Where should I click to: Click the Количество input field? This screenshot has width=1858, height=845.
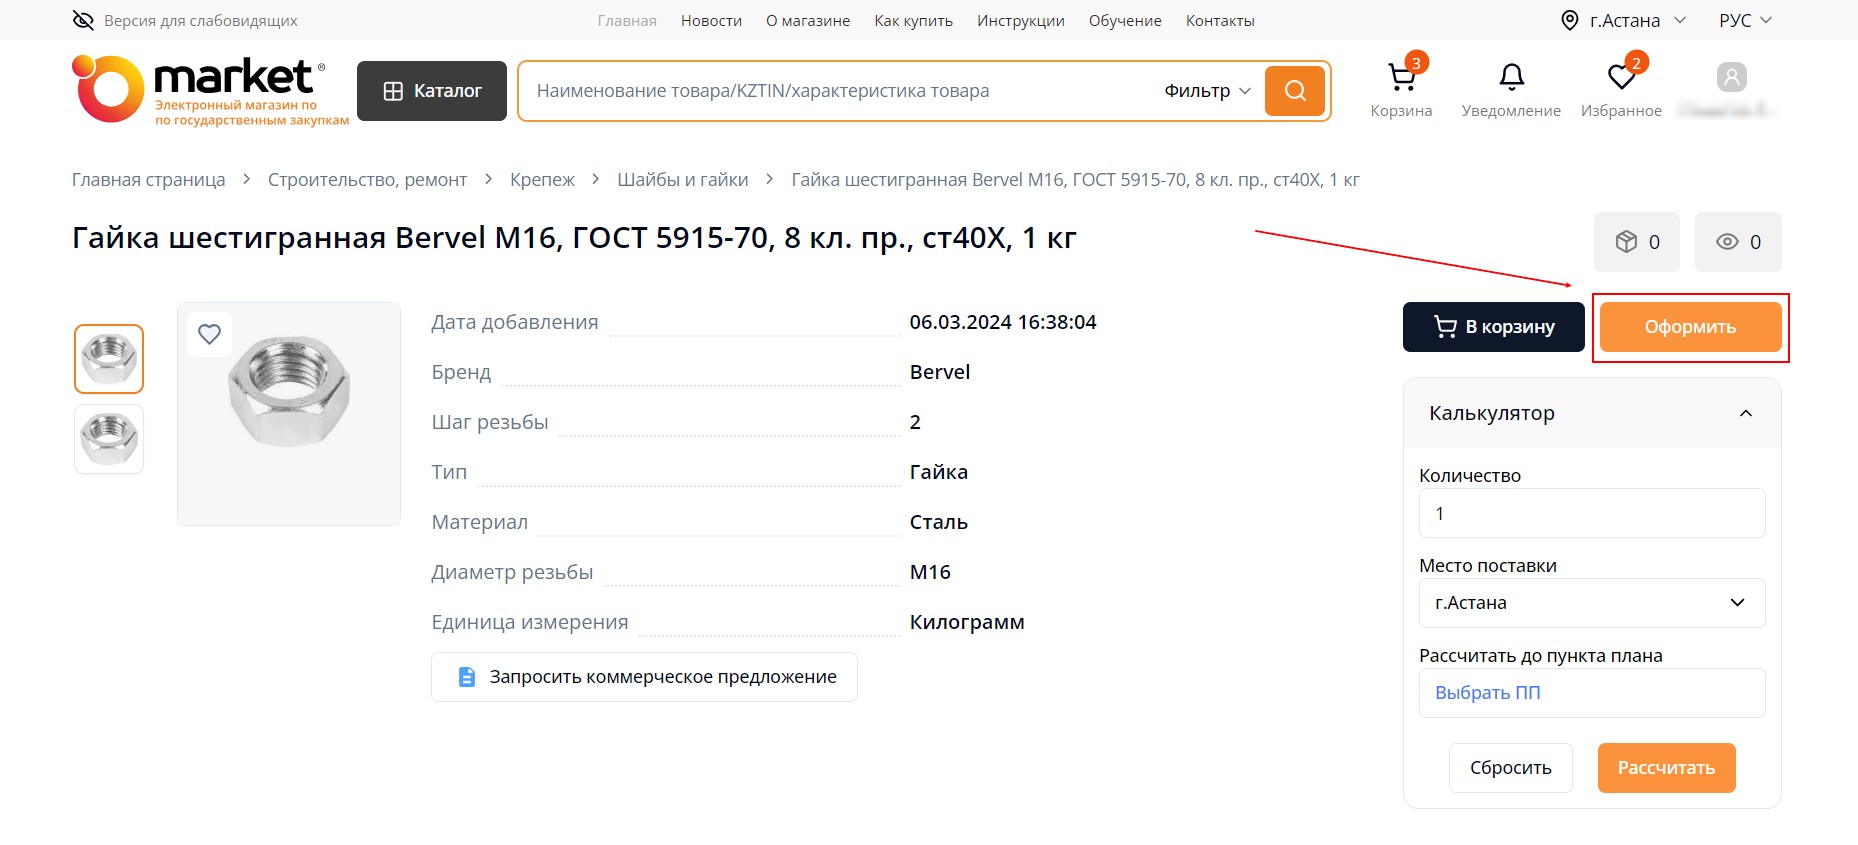1591,513
